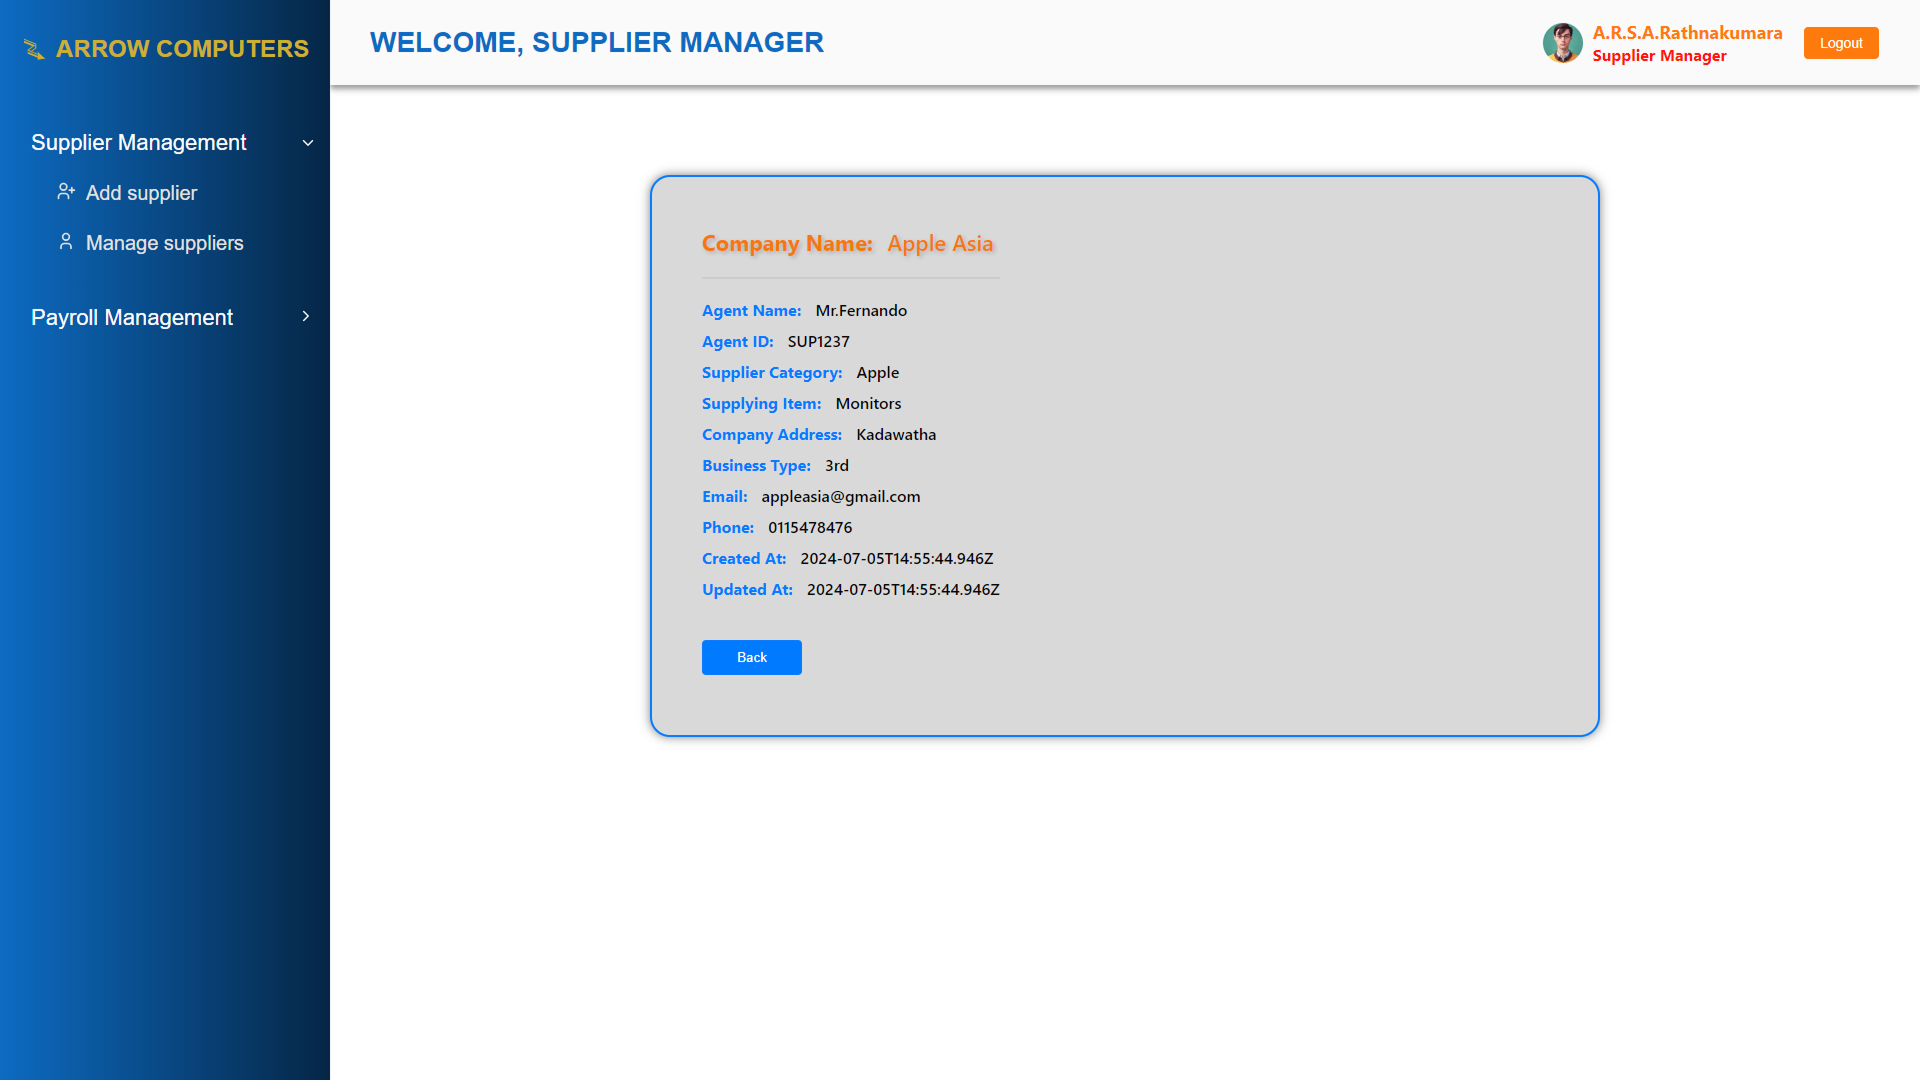Image resolution: width=1920 pixels, height=1080 pixels.
Task: Select the Add supplier person-plus icon
Action: [x=66, y=191]
